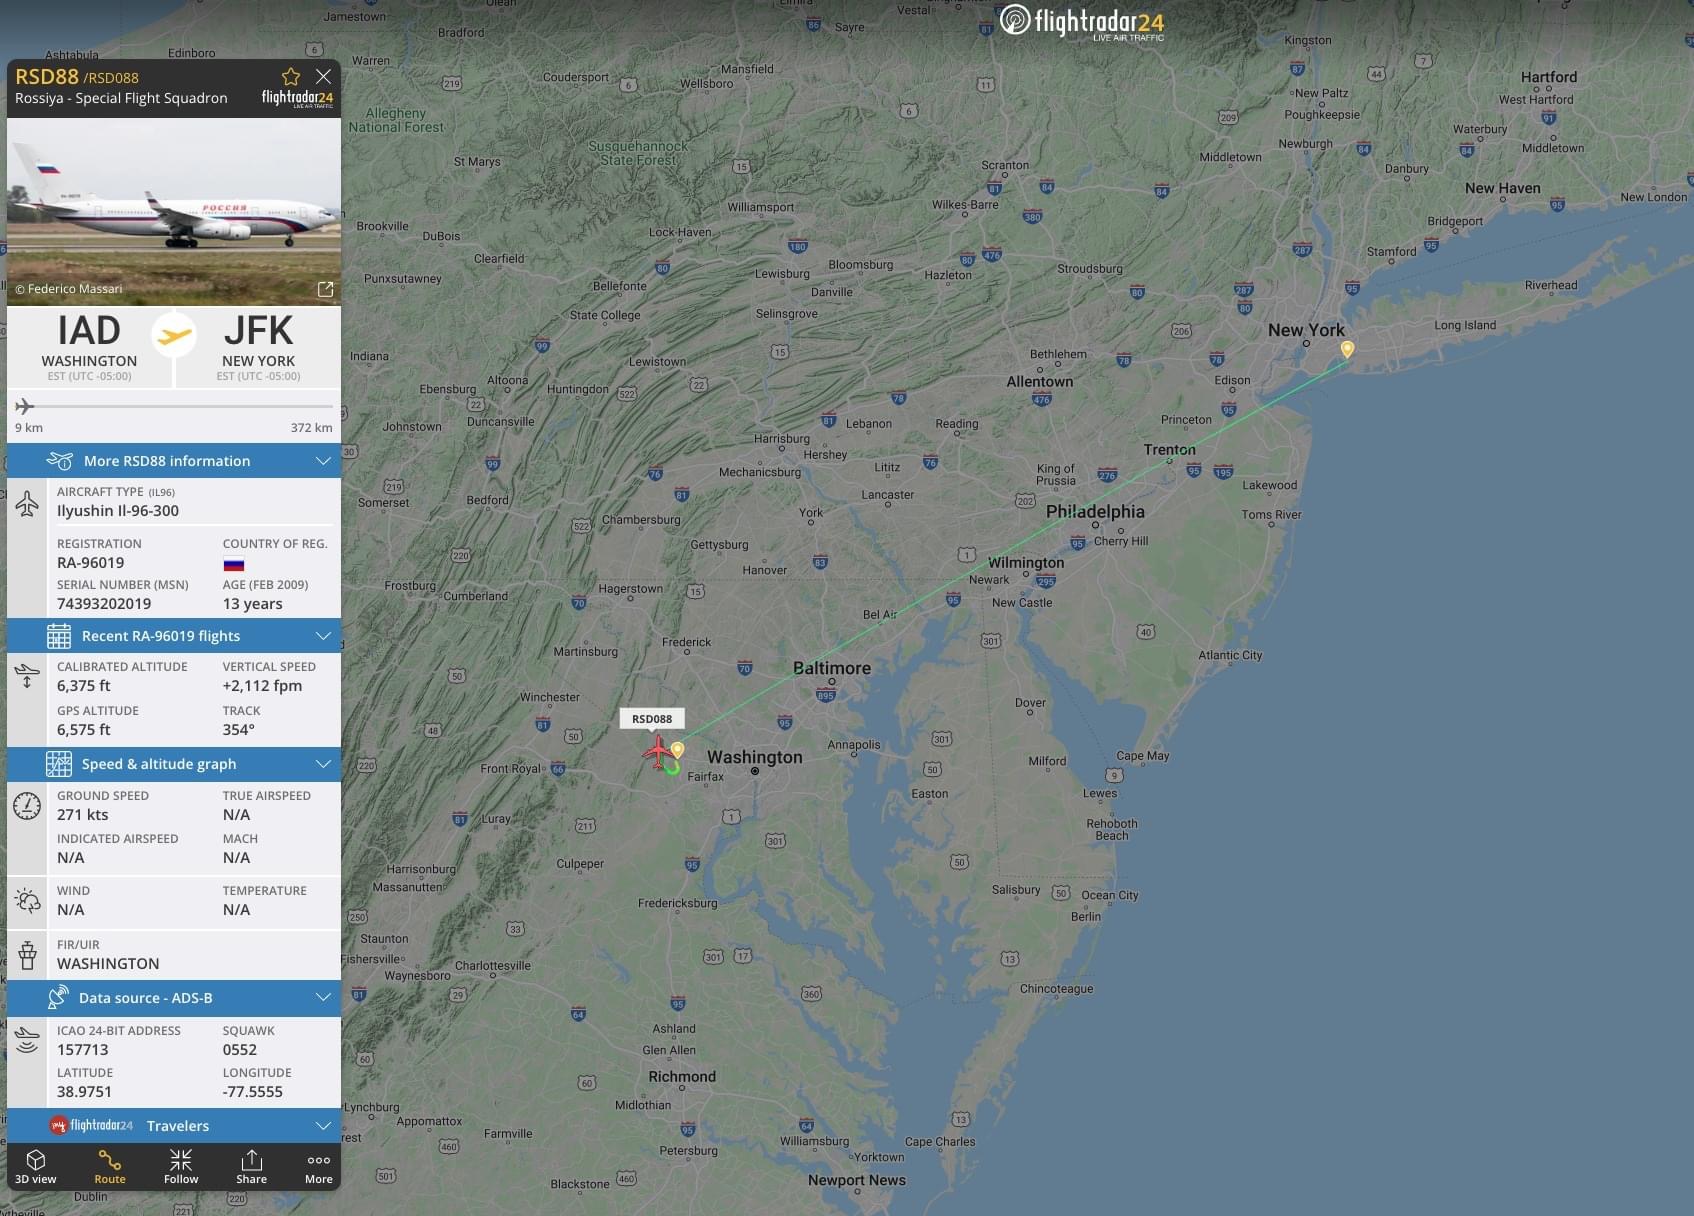Open aircraft photo in external link icon
The width and height of the screenshot is (1694, 1216).
tap(325, 289)
